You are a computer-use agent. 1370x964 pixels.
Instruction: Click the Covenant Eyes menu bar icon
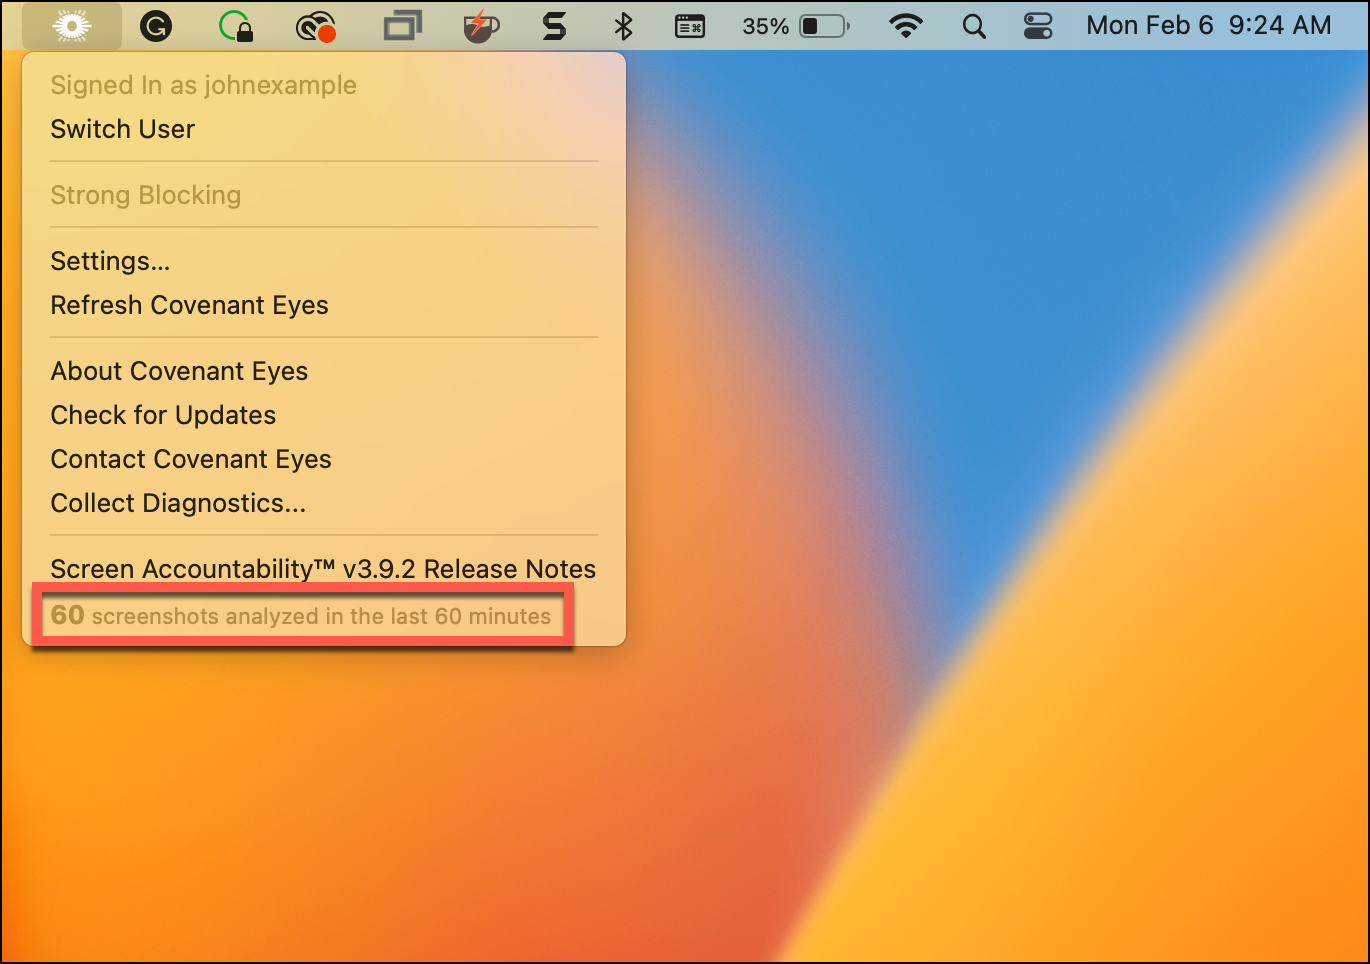[72, 26]
